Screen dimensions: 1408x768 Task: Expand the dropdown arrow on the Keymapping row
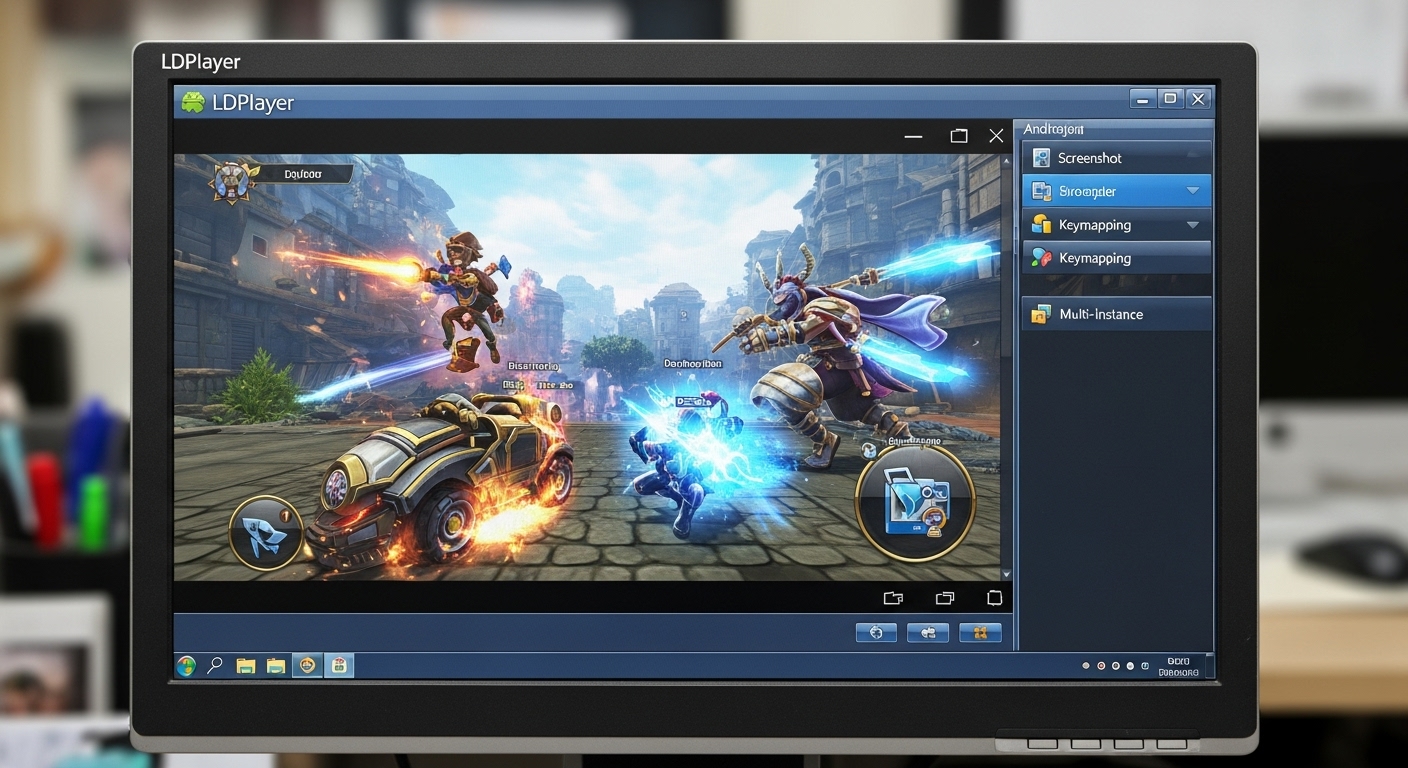tap(1192, 225)
